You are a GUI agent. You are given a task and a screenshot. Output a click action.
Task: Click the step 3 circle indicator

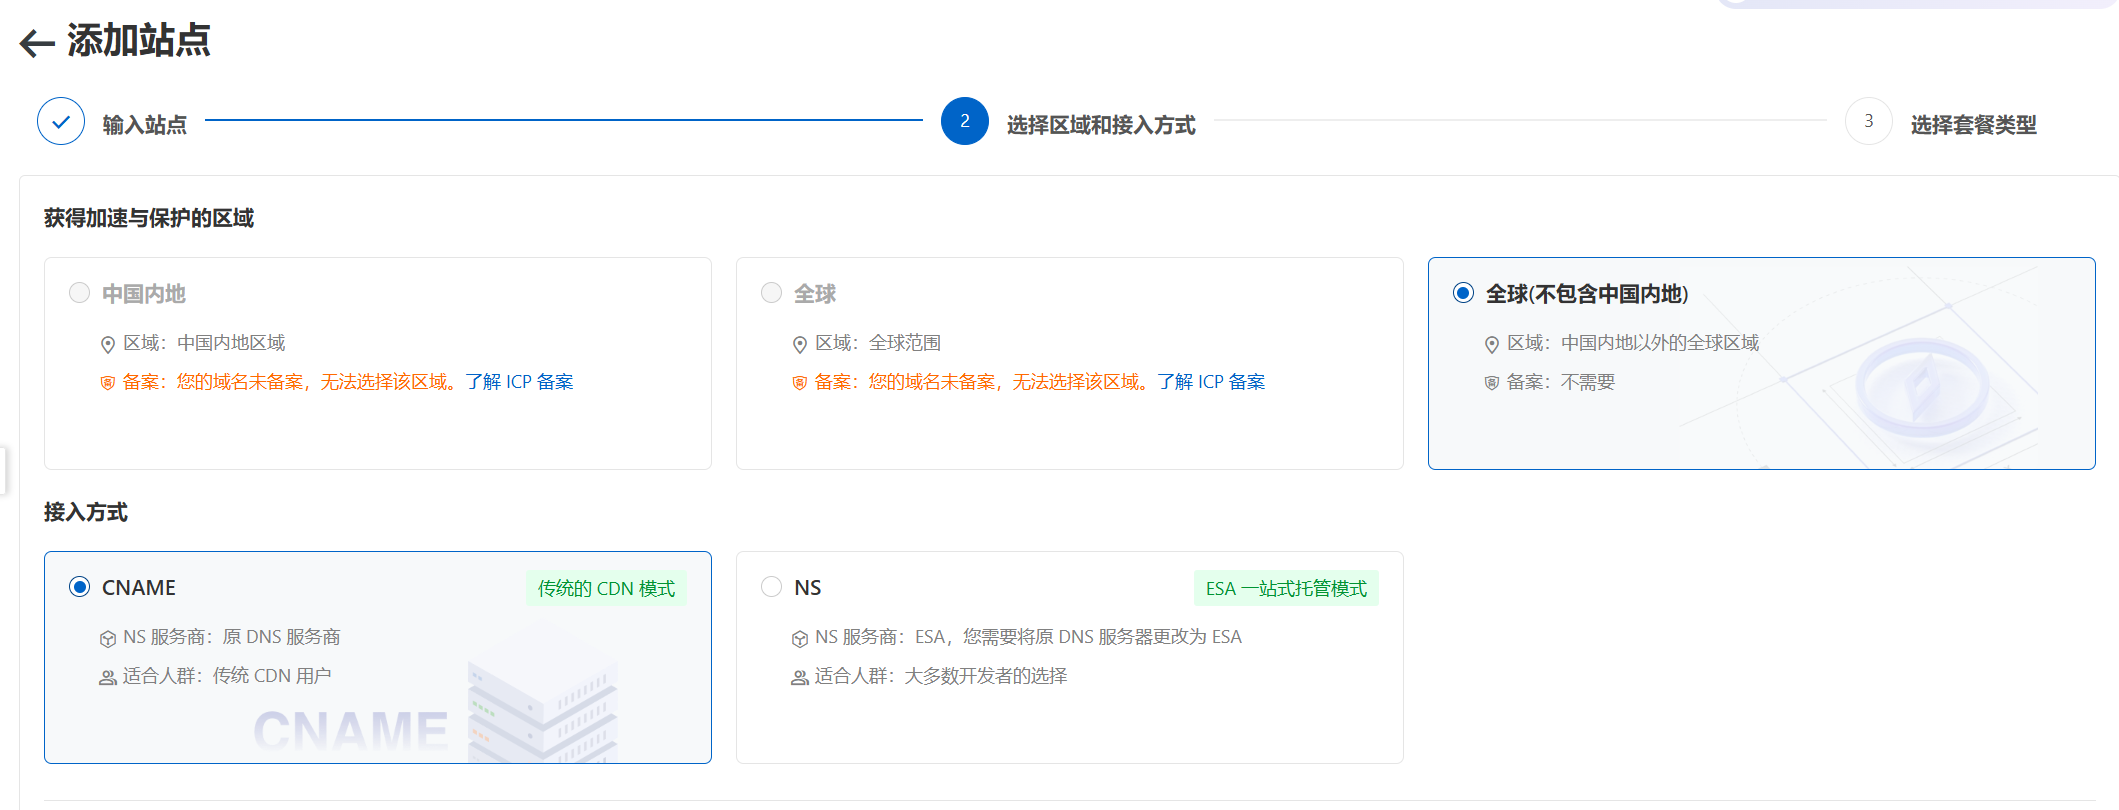[1868, 122]
